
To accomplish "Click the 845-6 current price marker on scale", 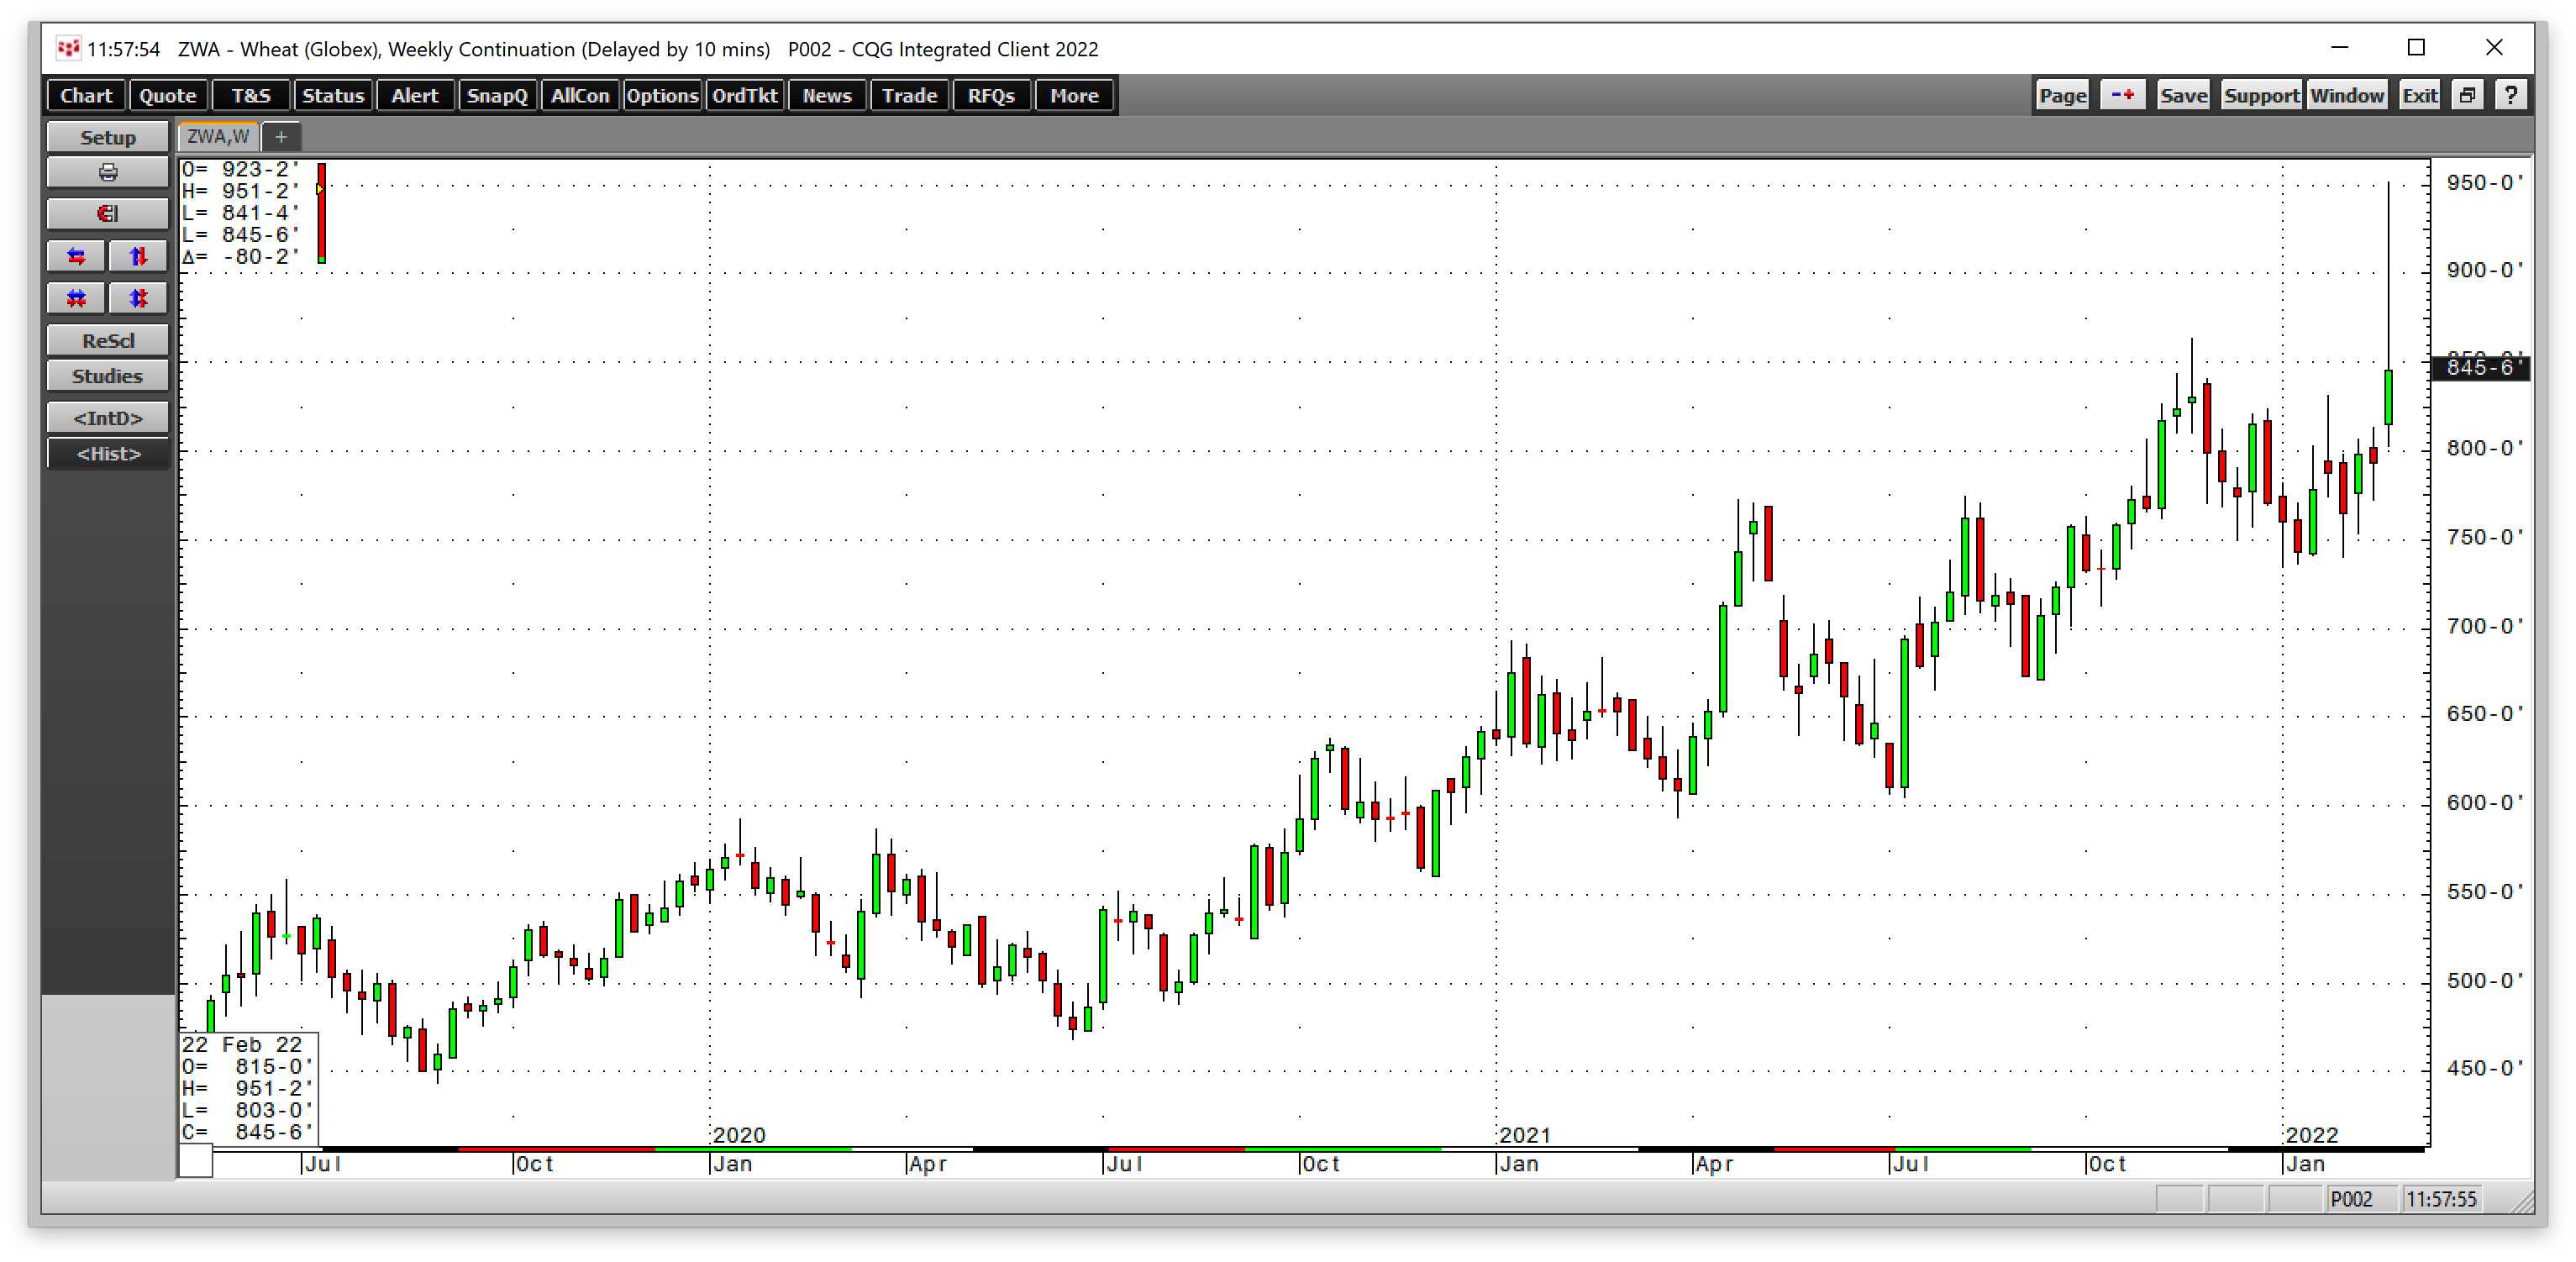I will (x=2480, y=368).
